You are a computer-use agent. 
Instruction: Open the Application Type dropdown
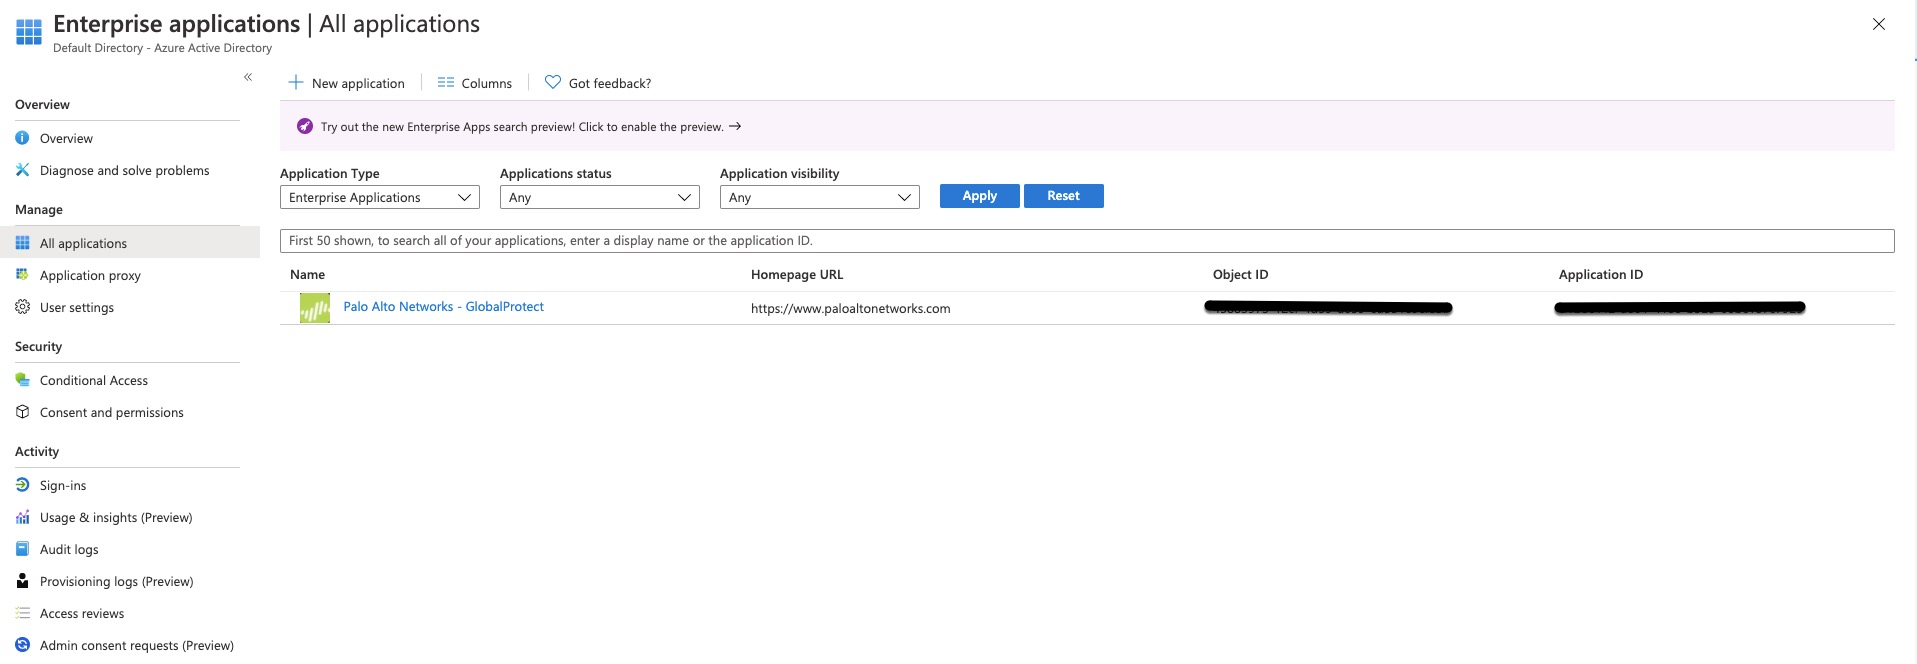[379, 197]
